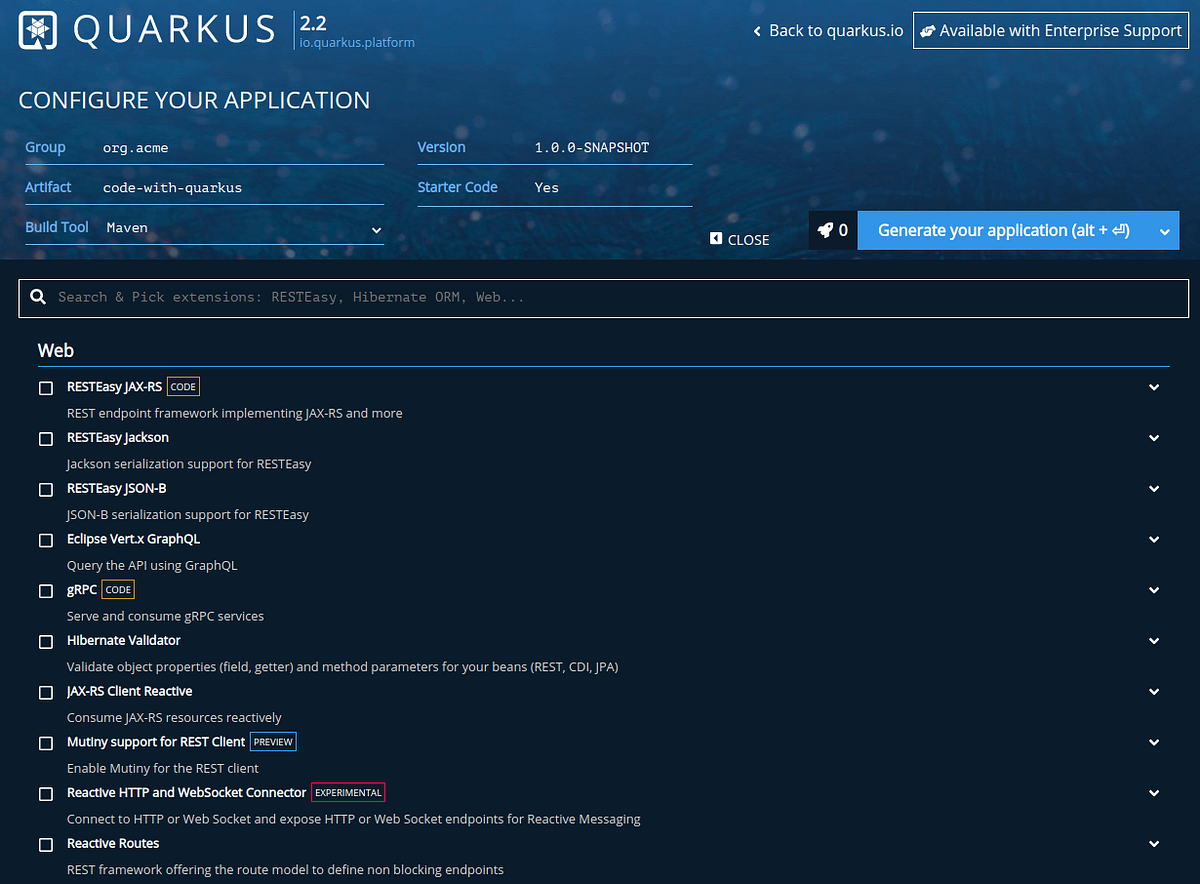The height and width of the screenshot is (884, 1200).
Task: Click the arrow icon on the CLOSE control
Action: pyautogui.click(x=715, y=239)
